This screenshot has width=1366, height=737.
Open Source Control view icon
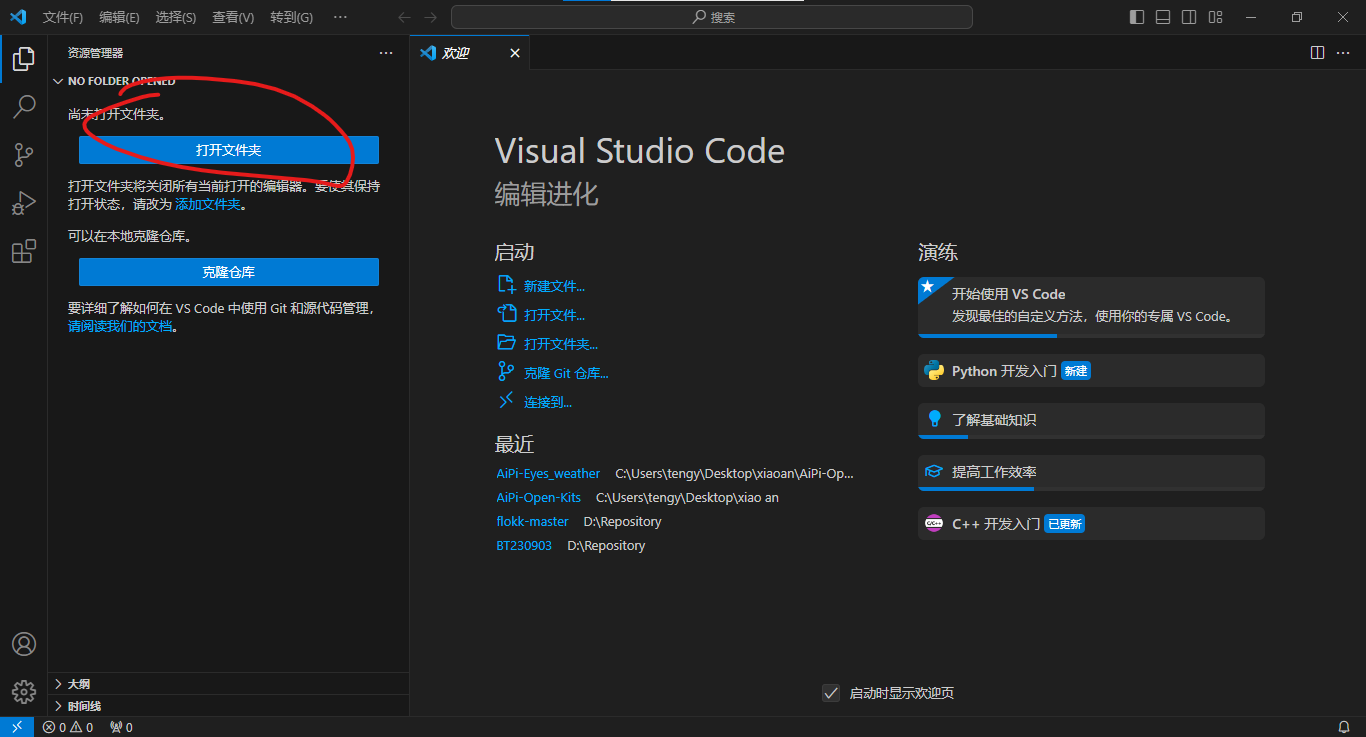click(23, 154)
